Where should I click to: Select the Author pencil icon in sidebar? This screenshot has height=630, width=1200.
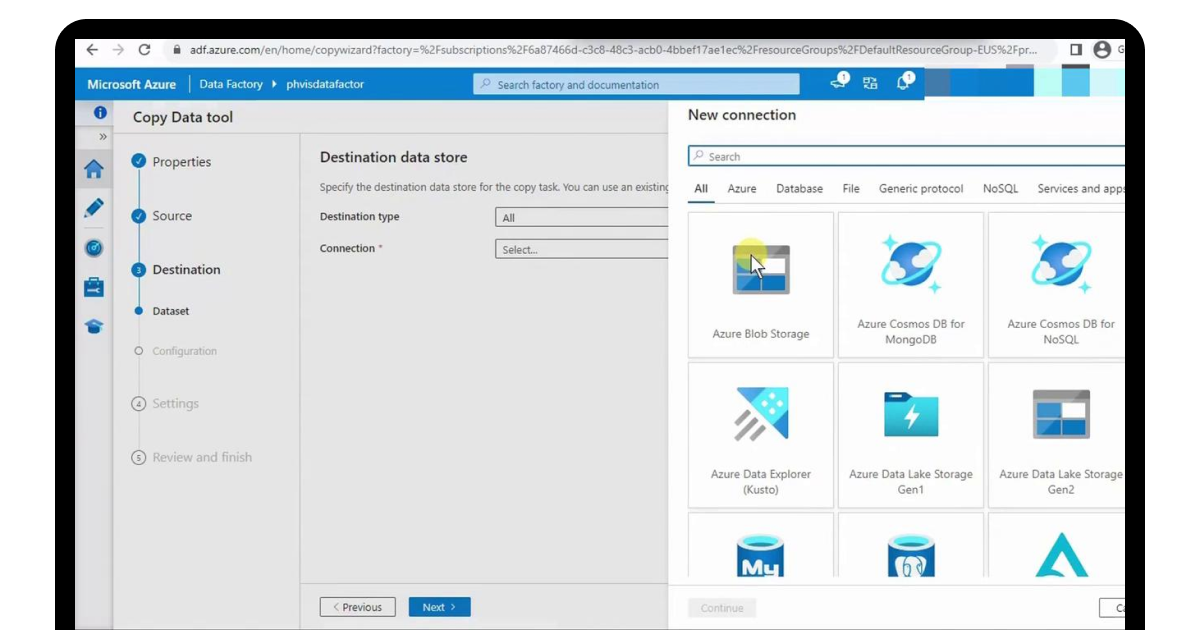click(94, 208)
